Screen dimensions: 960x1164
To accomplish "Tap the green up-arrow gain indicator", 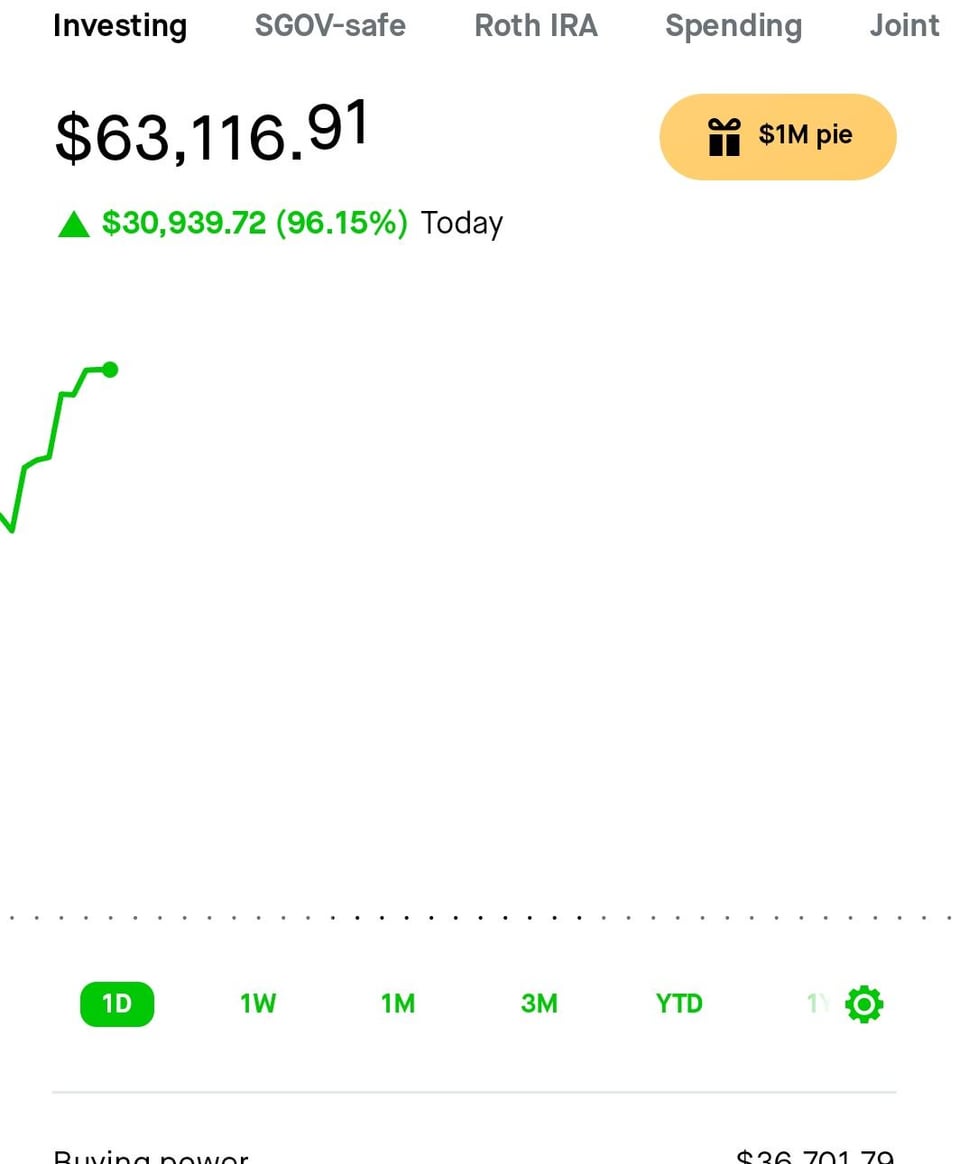I will point(74,224).
